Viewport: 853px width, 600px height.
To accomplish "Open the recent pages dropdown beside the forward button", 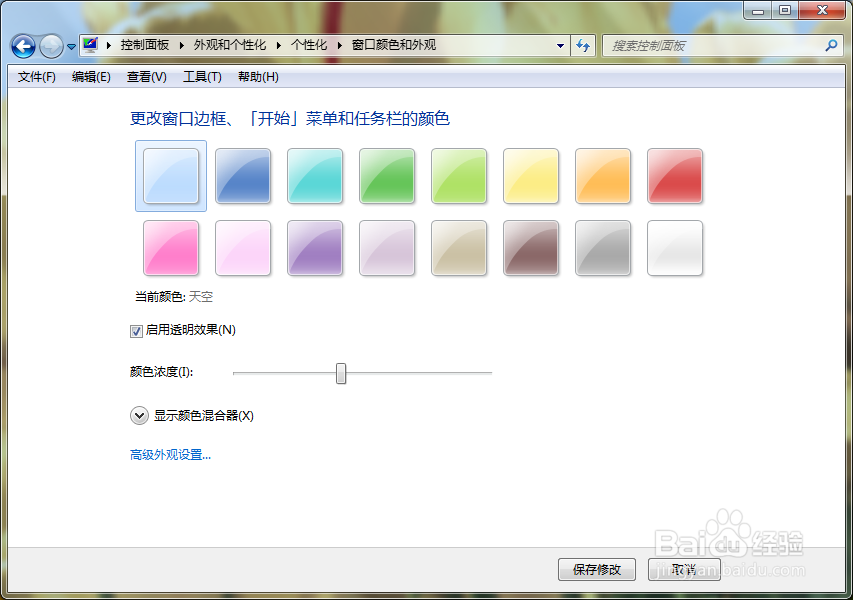I will [70, 46].
